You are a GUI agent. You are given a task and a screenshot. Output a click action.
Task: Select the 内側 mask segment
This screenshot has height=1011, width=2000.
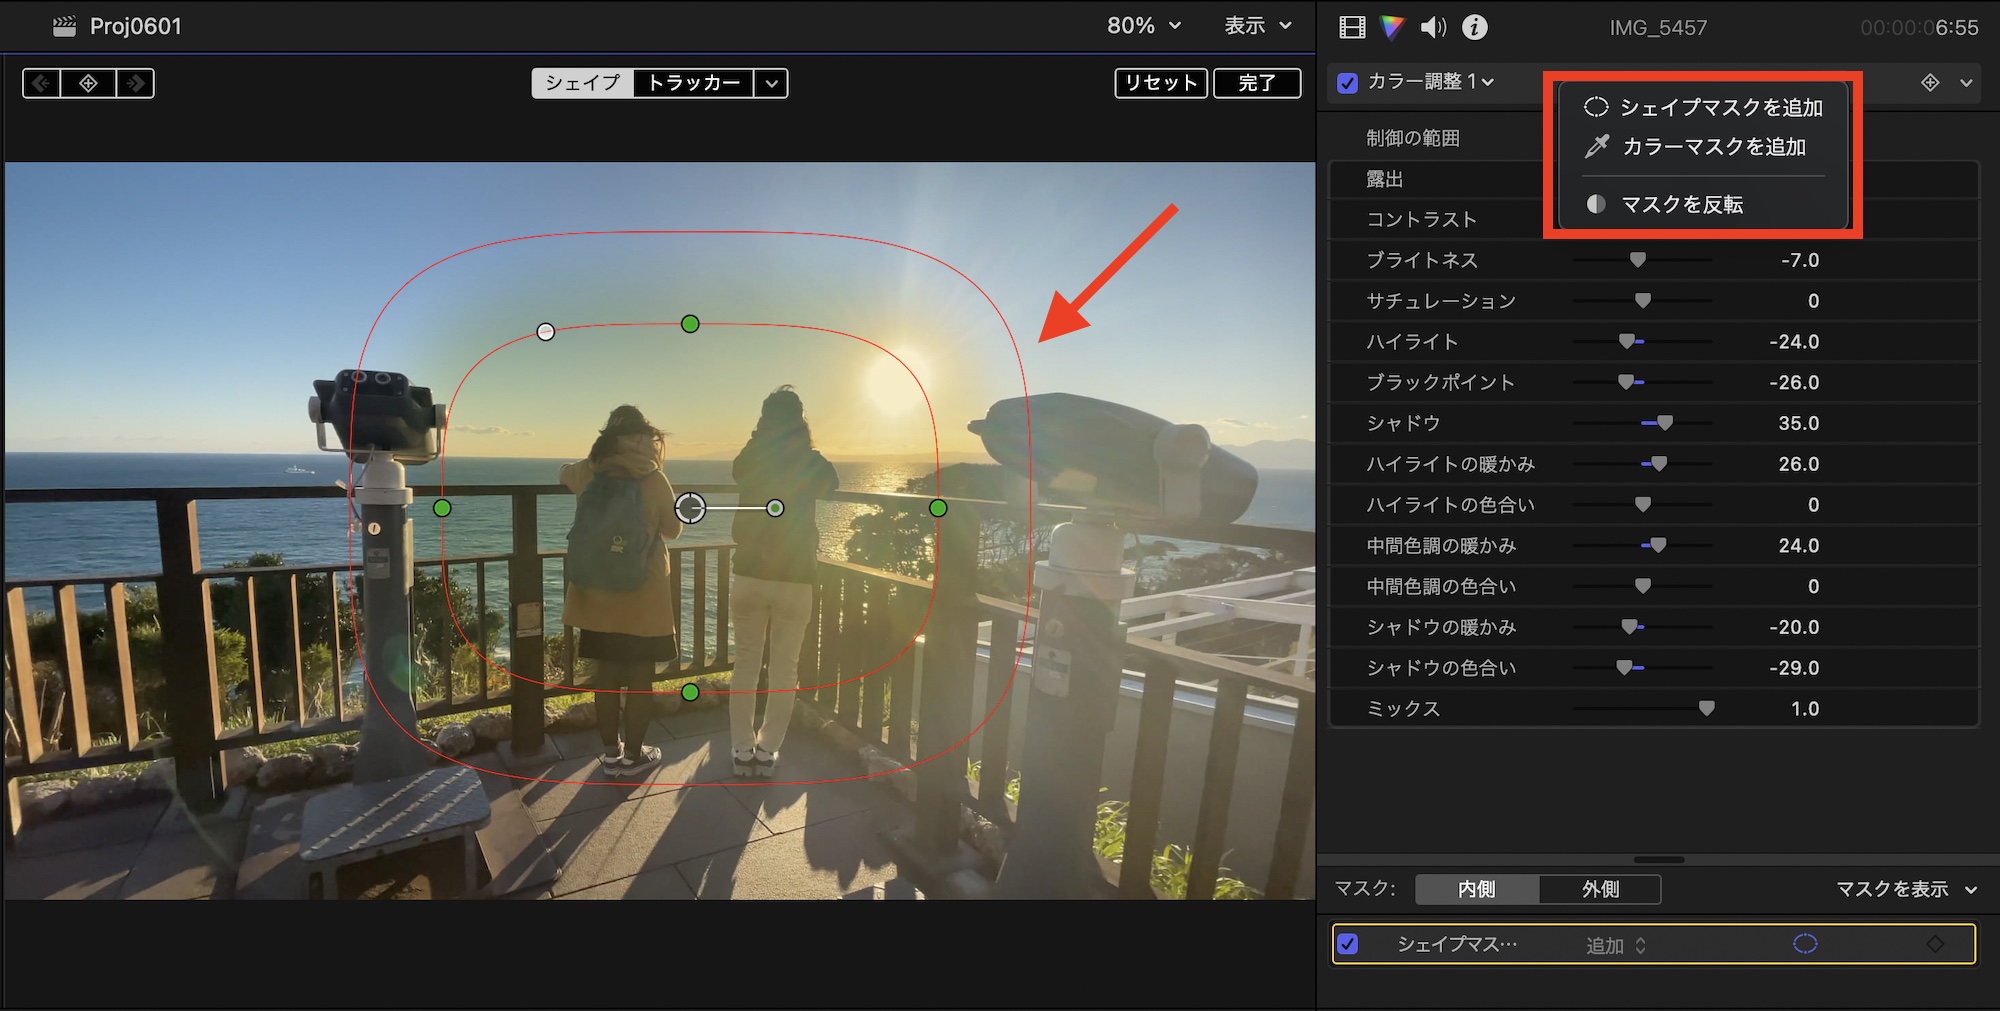(x=1477, y=889)
